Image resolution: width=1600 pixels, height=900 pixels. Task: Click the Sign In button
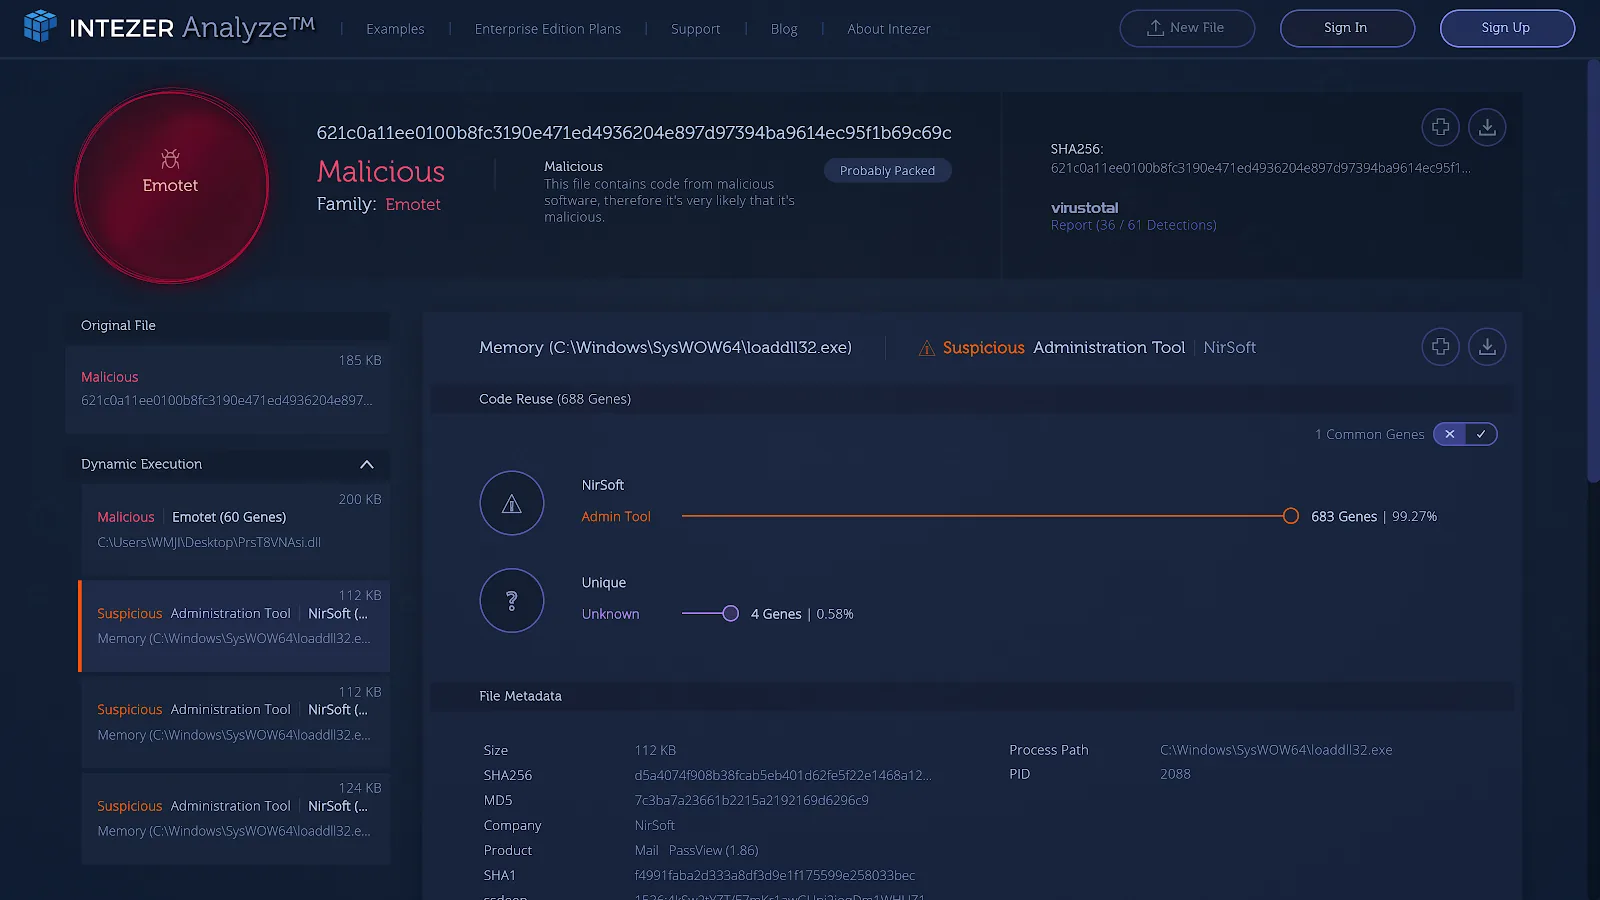1347,28
